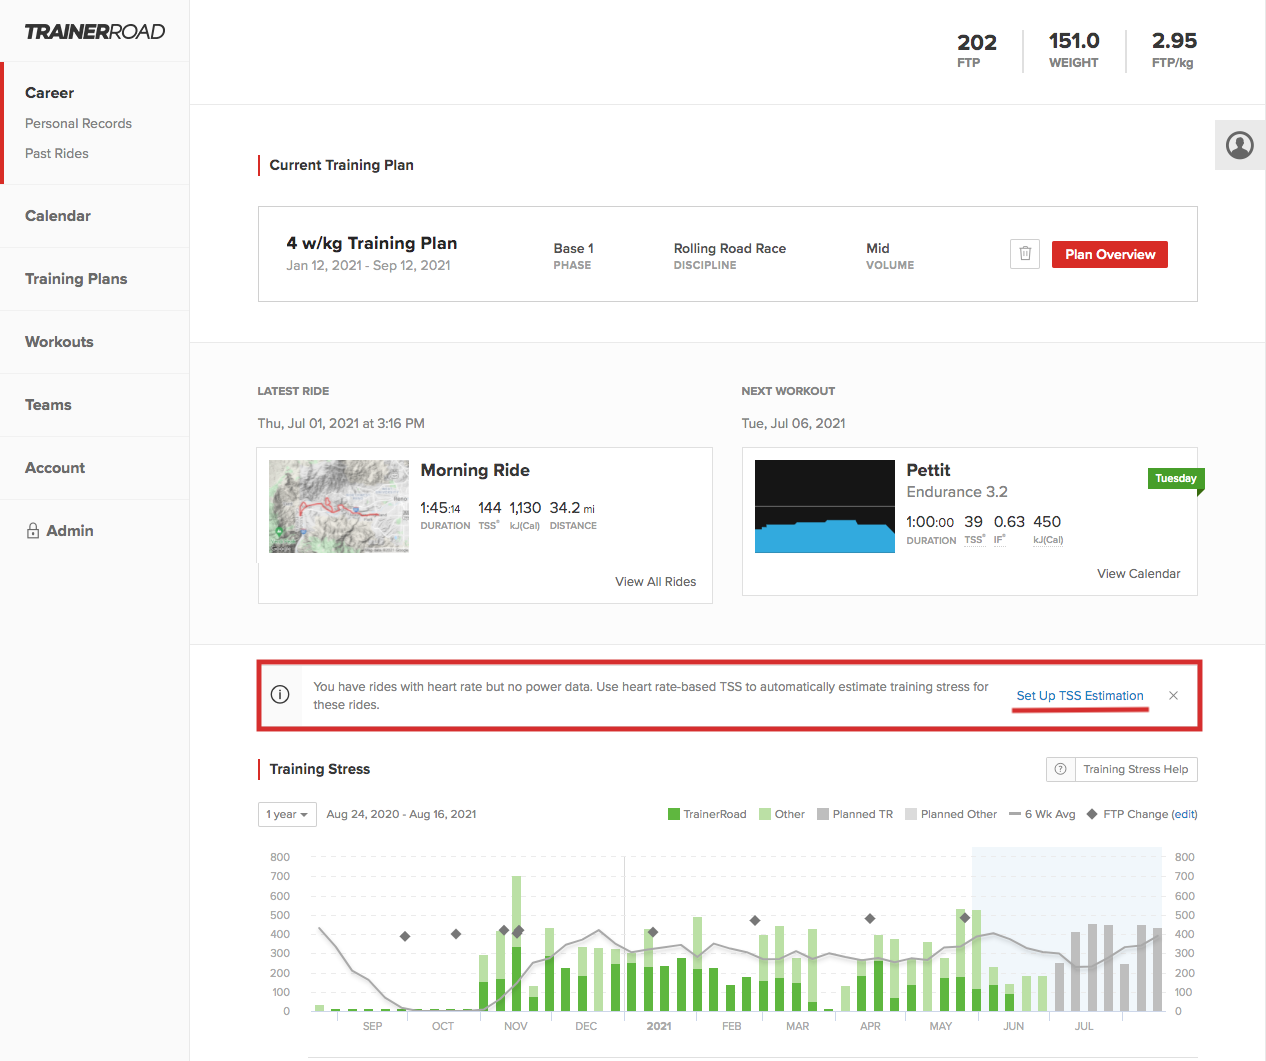Click the Endurance 3.2 label

[957, 492]
